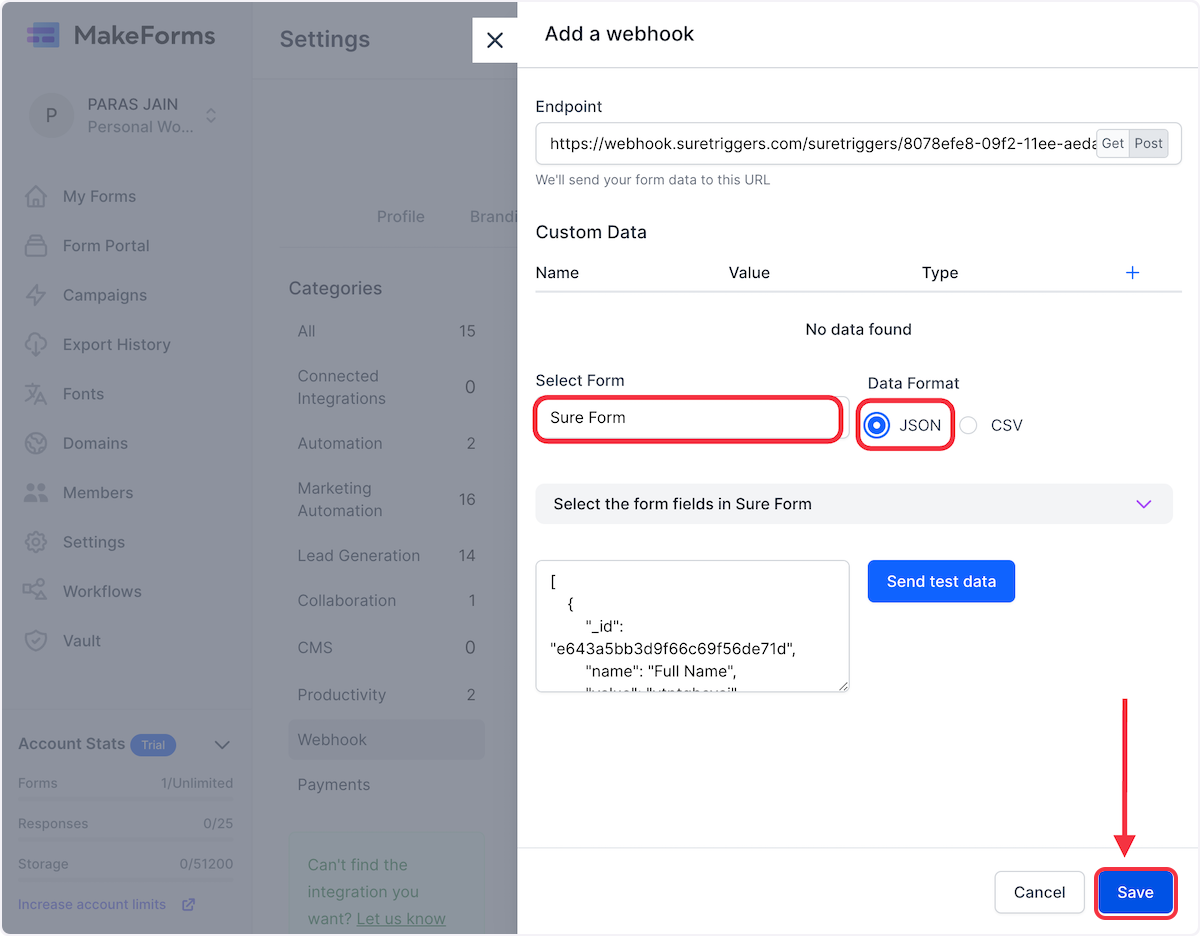Open Increase account limits link
The width and height of the screenshot is (1200, 936).
click(92, 904)
